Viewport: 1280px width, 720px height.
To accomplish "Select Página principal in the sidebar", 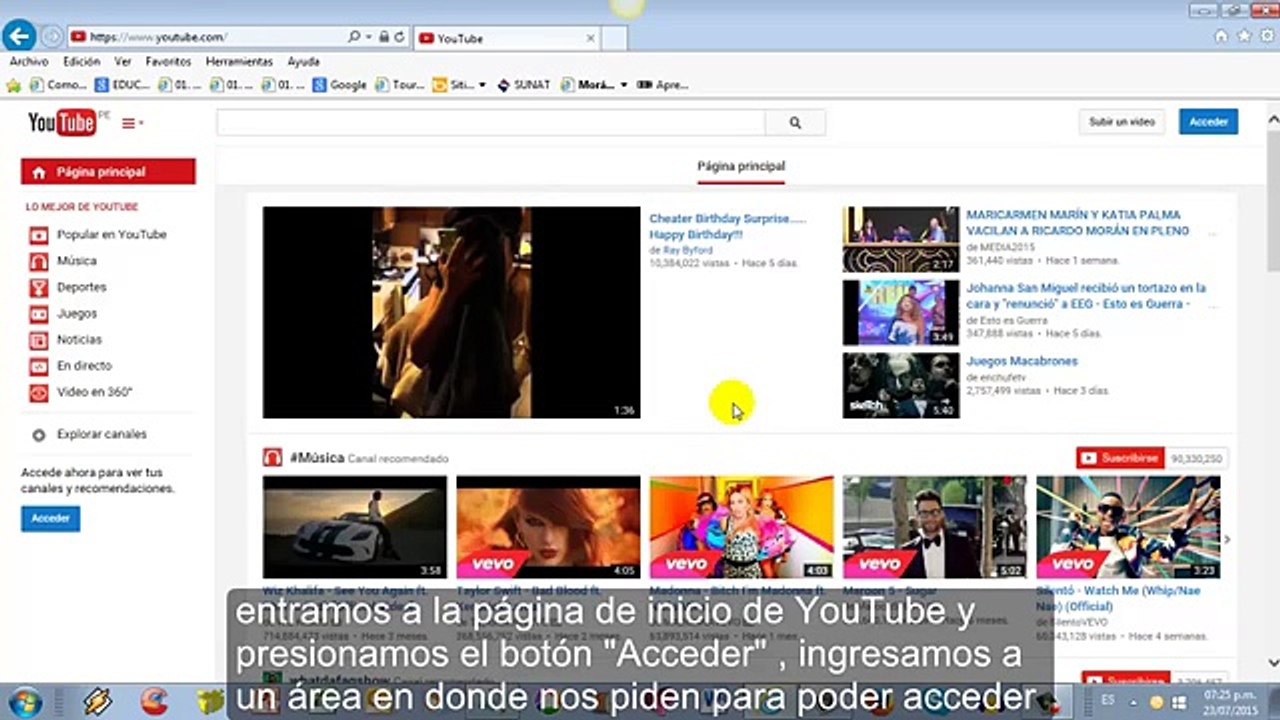I will (x=108, y=172).
